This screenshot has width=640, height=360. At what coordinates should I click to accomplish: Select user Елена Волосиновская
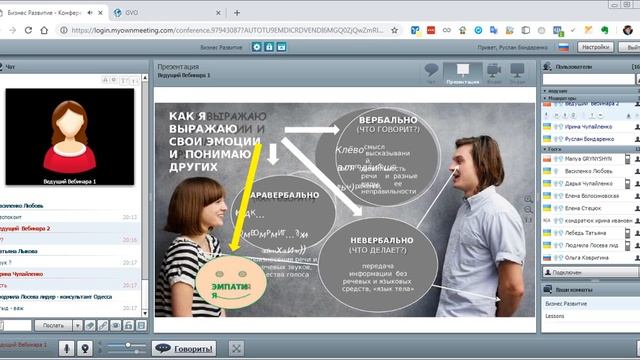pos(592,196)
